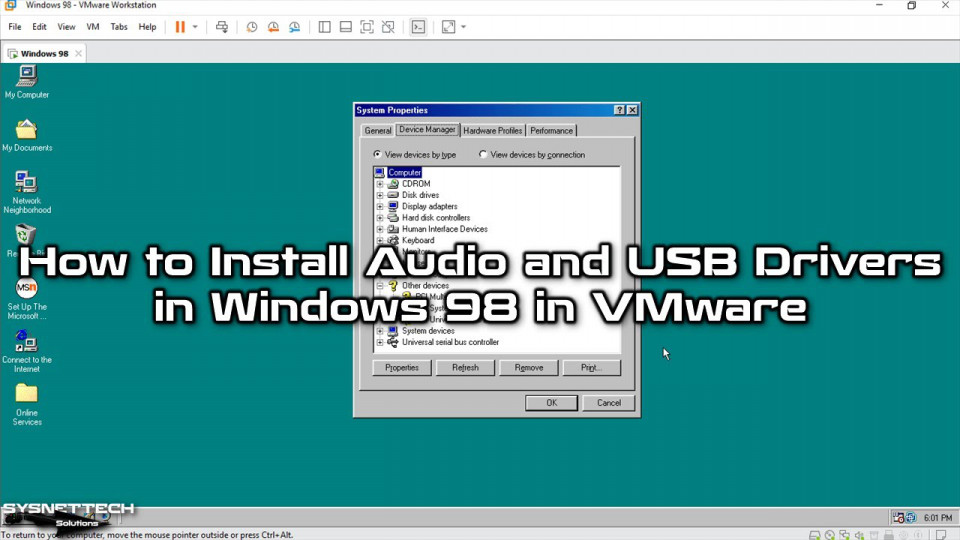Select the Computer root node

[404, 173]
